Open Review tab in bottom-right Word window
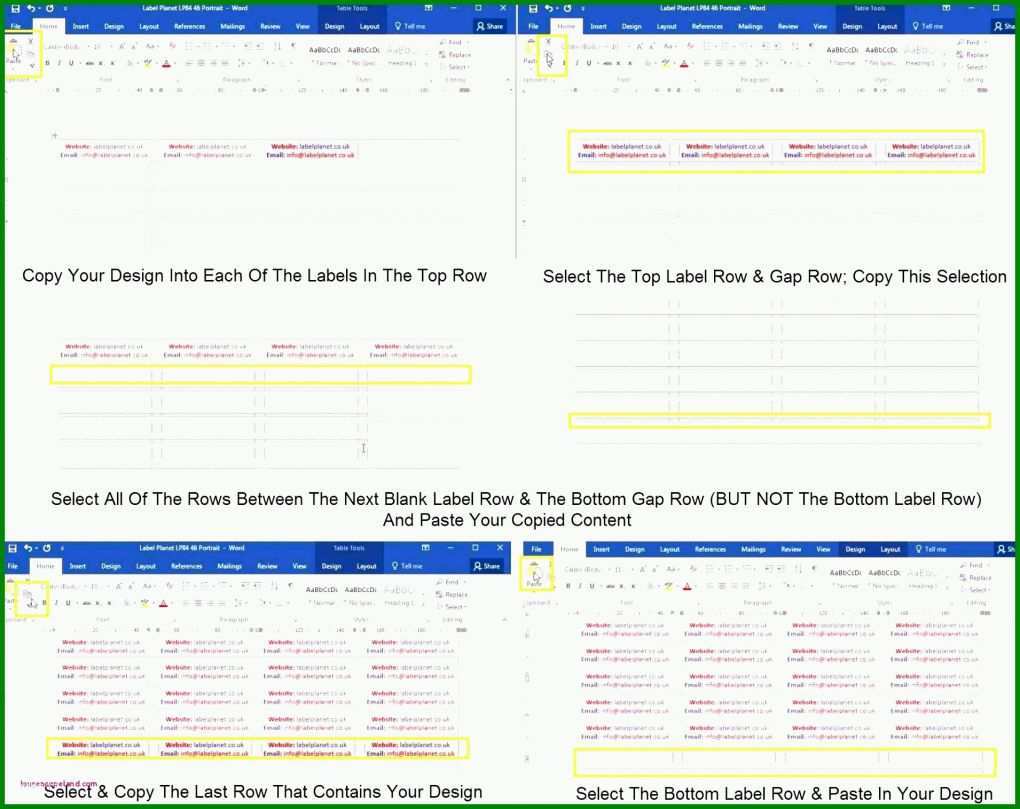 pos(791,549)
